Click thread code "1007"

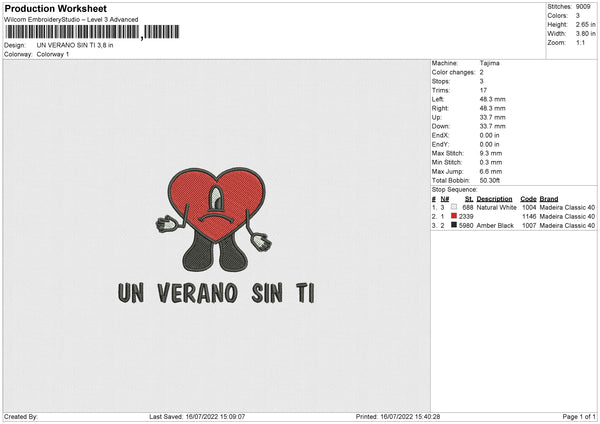click(x=529, y=226)
